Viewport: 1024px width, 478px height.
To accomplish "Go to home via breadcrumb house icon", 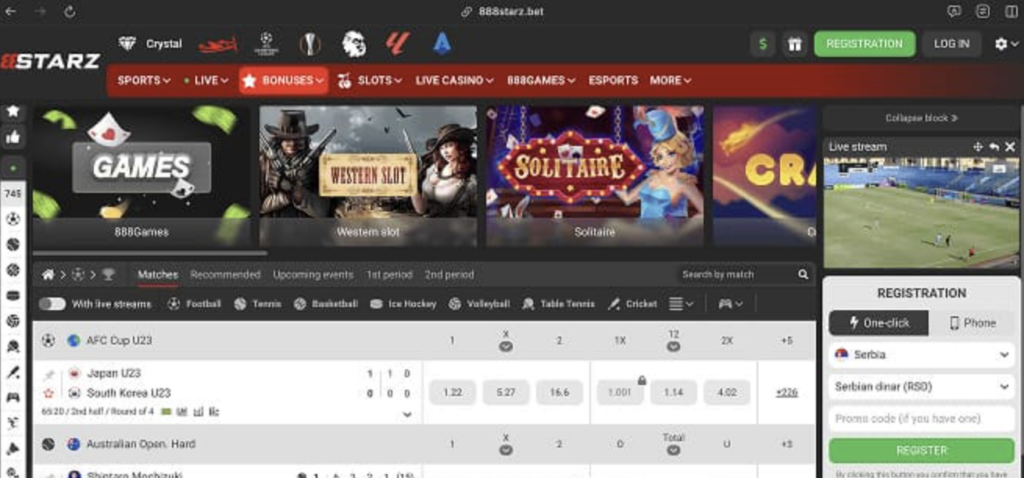I will 47,274.
